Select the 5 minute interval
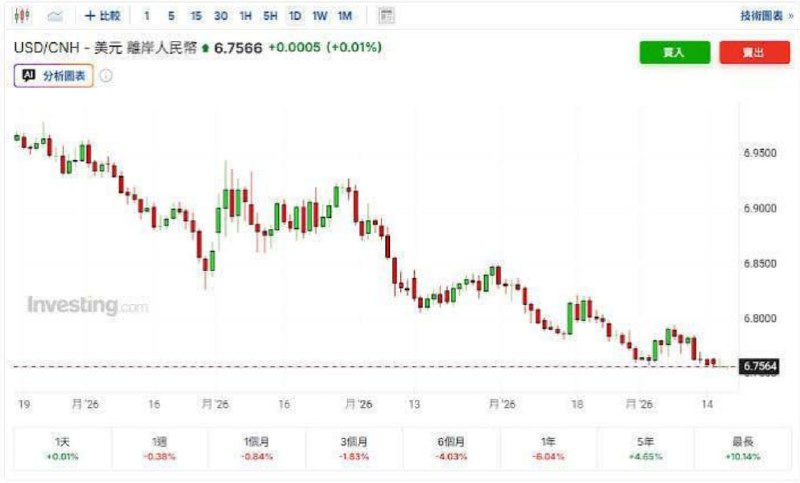The width and height of the screenshot is (800, 483). 171,16
